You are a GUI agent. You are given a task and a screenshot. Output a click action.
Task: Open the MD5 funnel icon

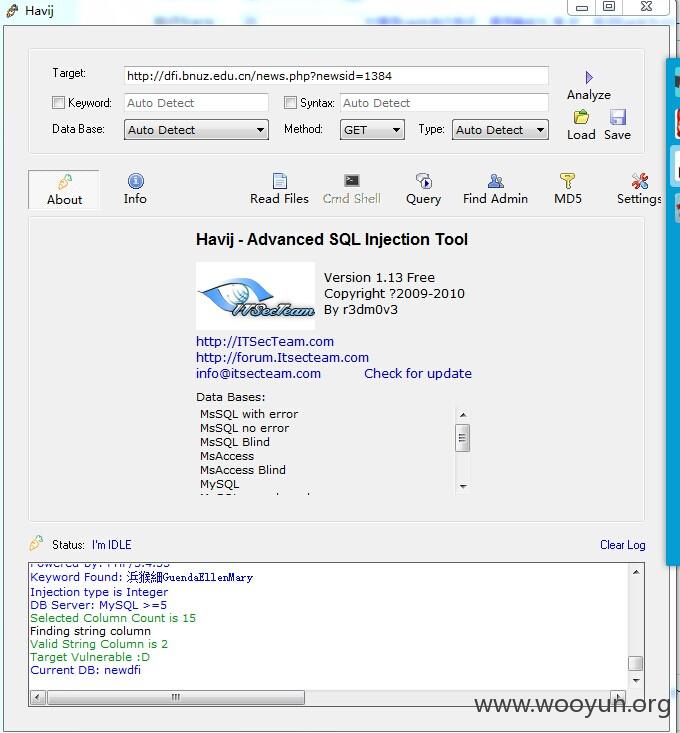567,181
